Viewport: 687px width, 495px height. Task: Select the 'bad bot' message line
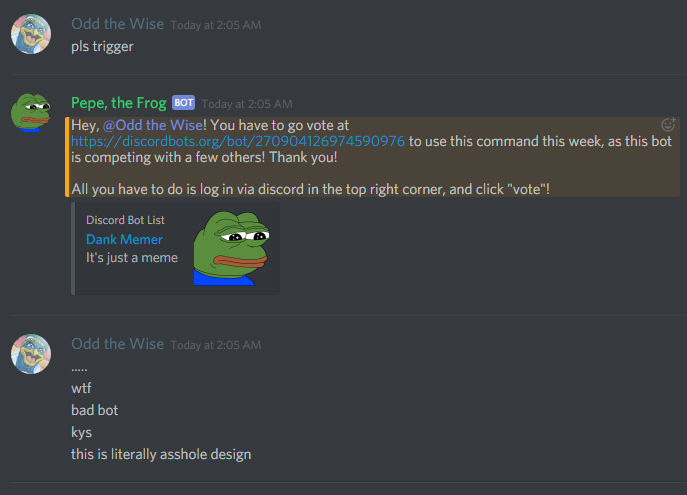tap(95, 410)
